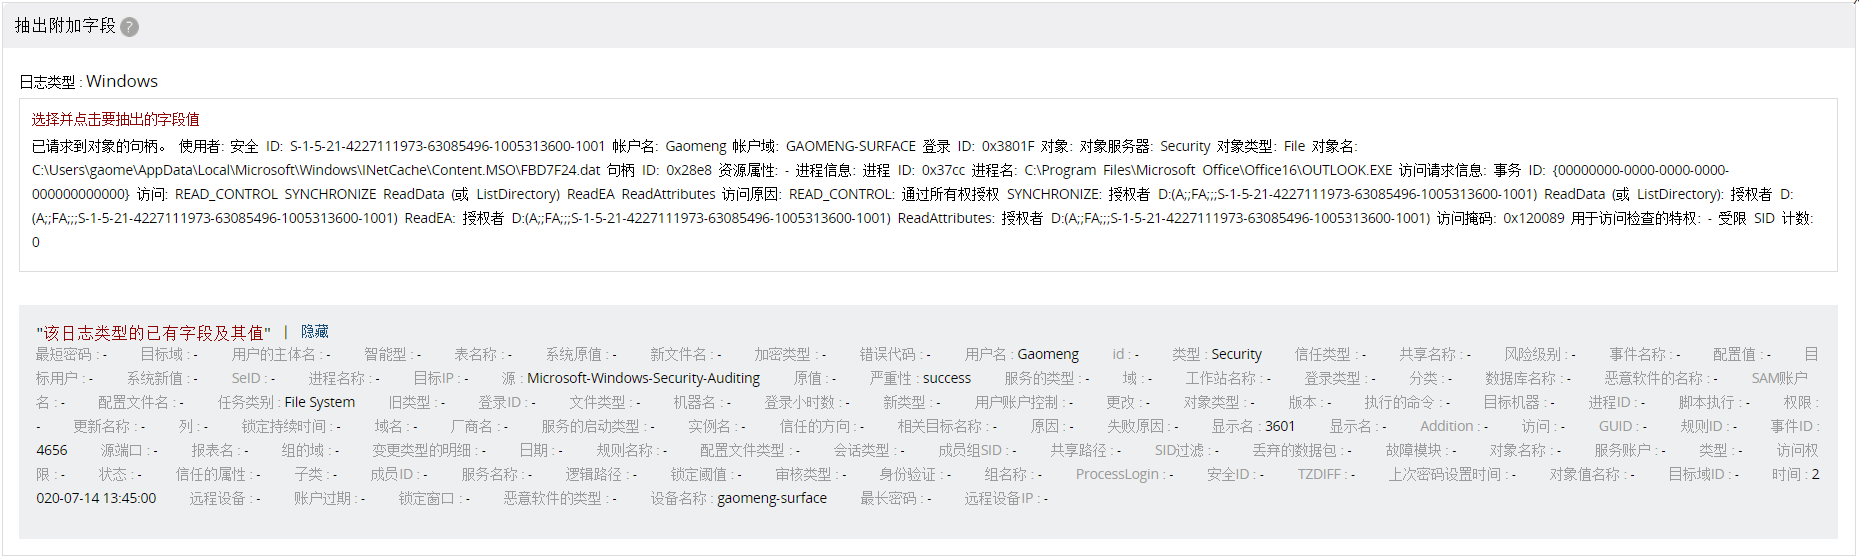Click the 隐藏 link to hide existing fields
This screenshot has height=556, width=1859.
point(315,331)
